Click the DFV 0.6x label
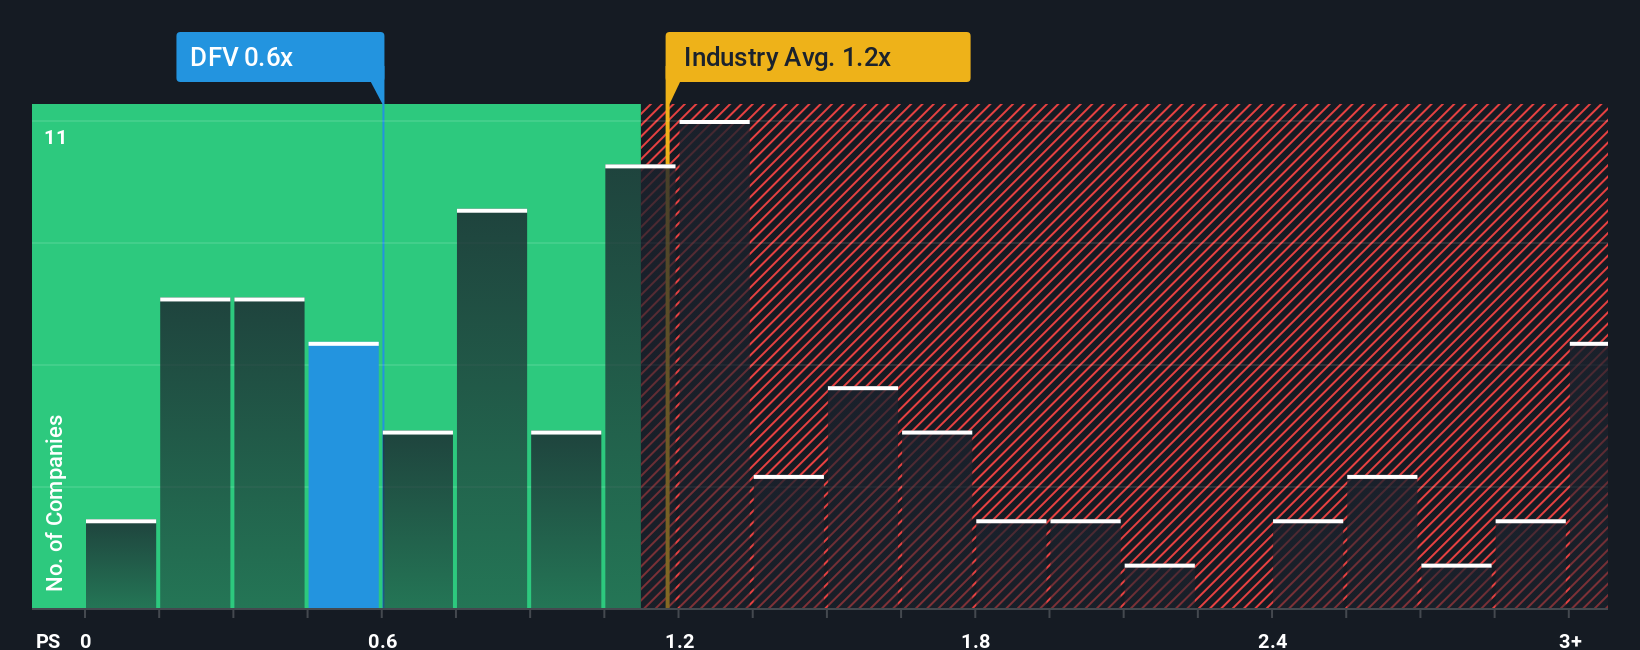The width and height of the screenshot is (1640, 650). click(x=280, y=57)
